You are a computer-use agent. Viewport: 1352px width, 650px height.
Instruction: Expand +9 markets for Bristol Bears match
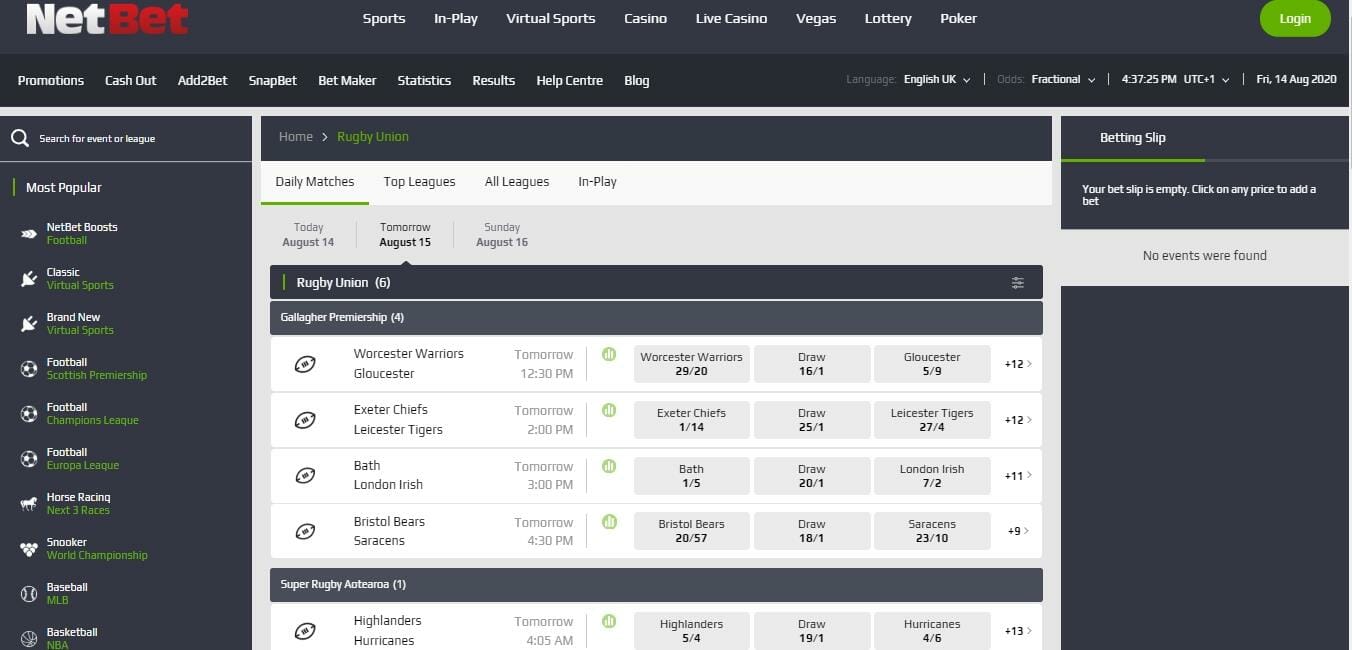(x=1017, y=532)
